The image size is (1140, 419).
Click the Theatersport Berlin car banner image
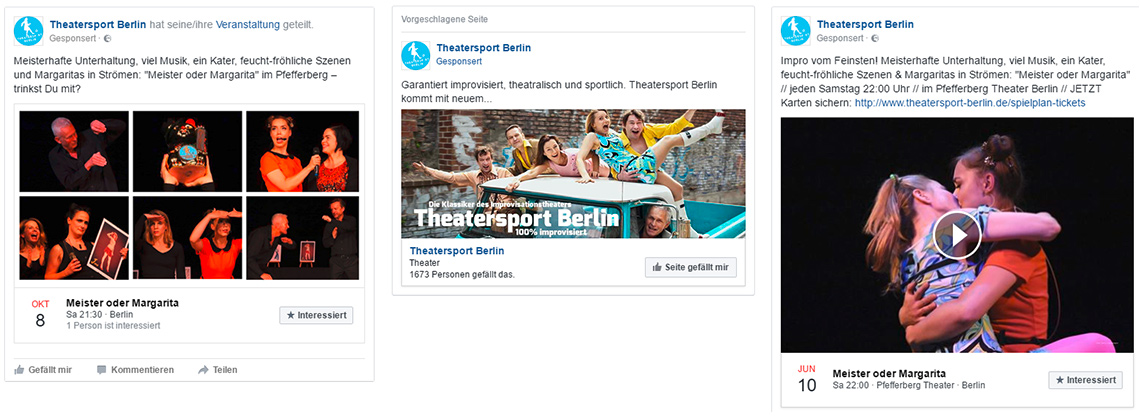(x=573, y=173)
